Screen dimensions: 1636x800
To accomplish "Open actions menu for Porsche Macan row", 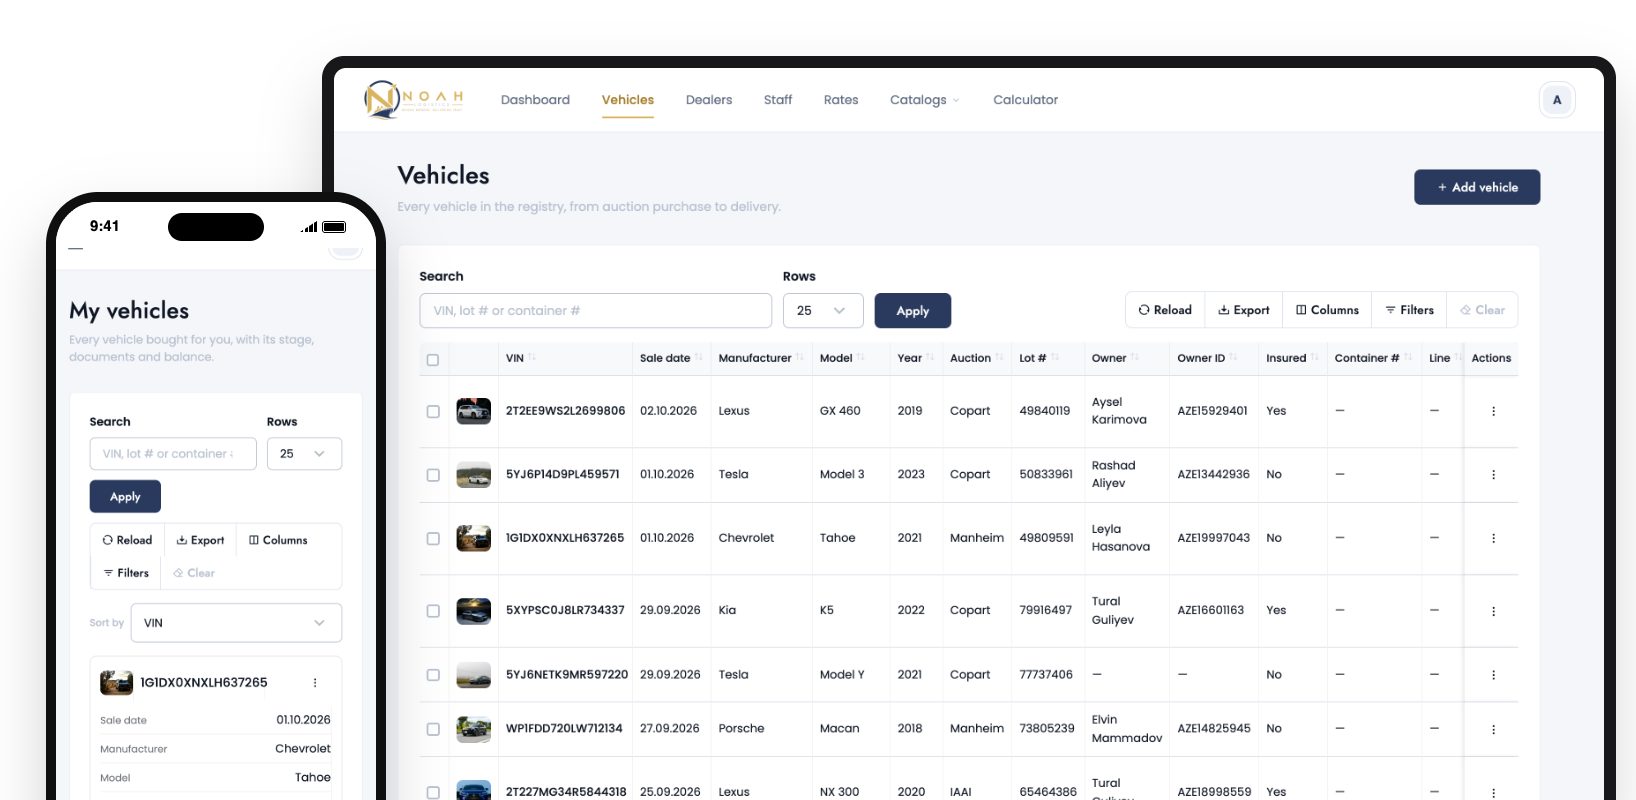I will [x=1493, y=729].
